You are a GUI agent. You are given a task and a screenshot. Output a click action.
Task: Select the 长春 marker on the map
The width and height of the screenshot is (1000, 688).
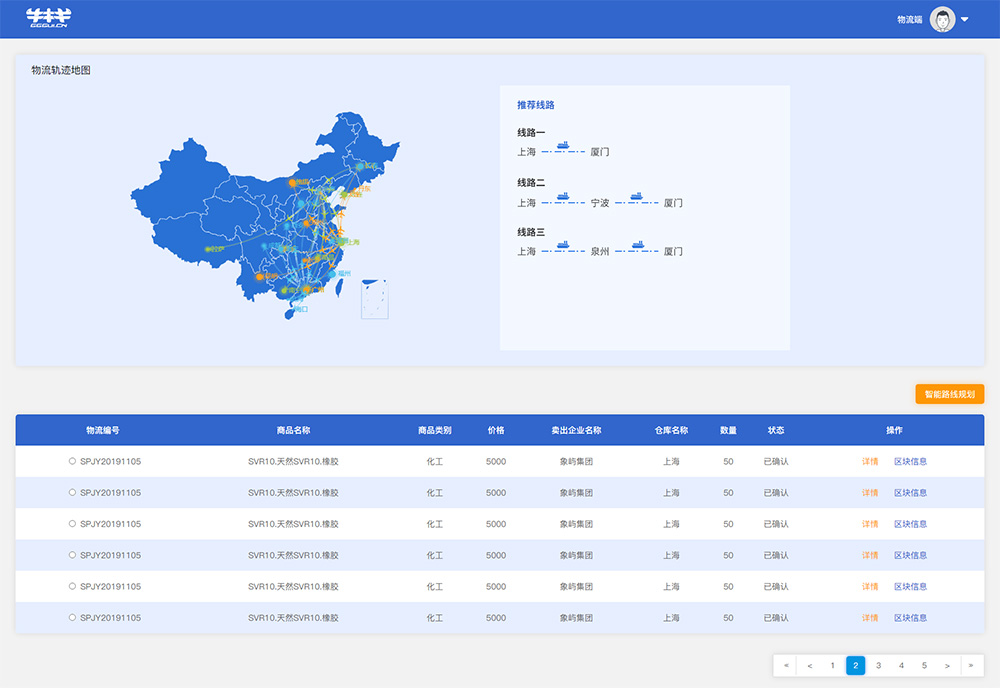point(360,166)
